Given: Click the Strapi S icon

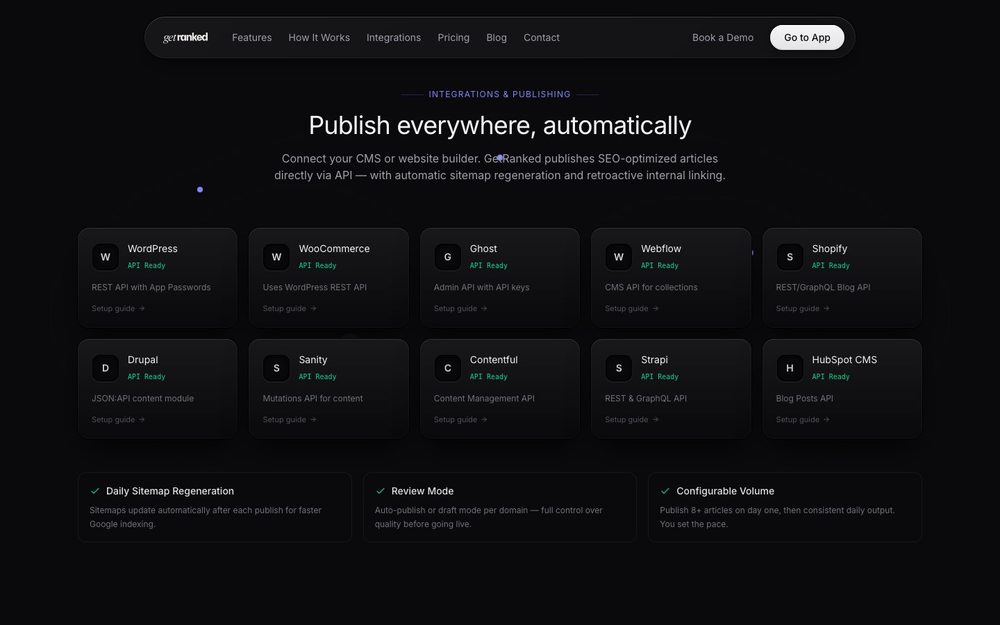Looking at the screenshot, I should [x=619, y=368].
